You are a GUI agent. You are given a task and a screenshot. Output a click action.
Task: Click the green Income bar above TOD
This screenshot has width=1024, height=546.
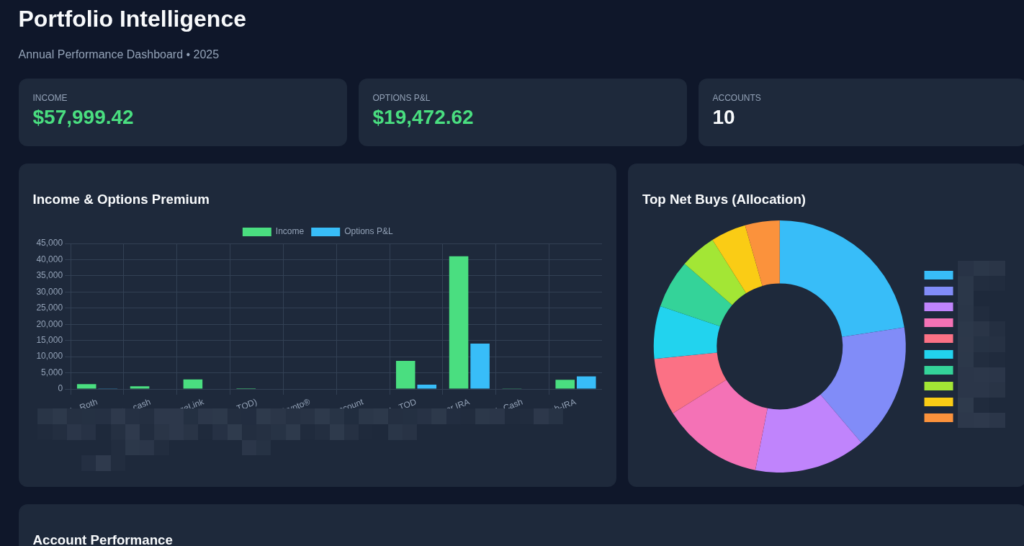405,375
